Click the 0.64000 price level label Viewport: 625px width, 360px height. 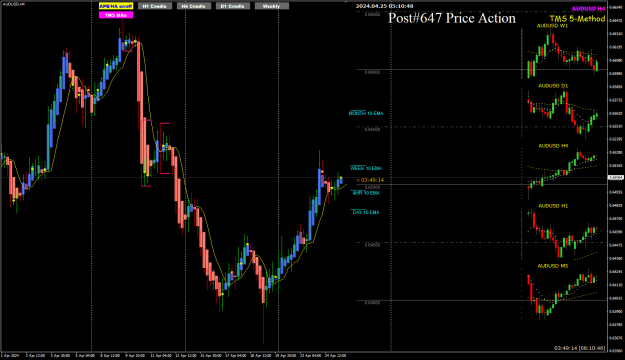372,303
